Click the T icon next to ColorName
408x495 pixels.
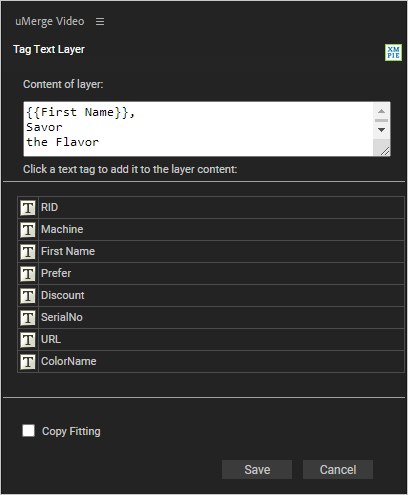pos(28,362)
